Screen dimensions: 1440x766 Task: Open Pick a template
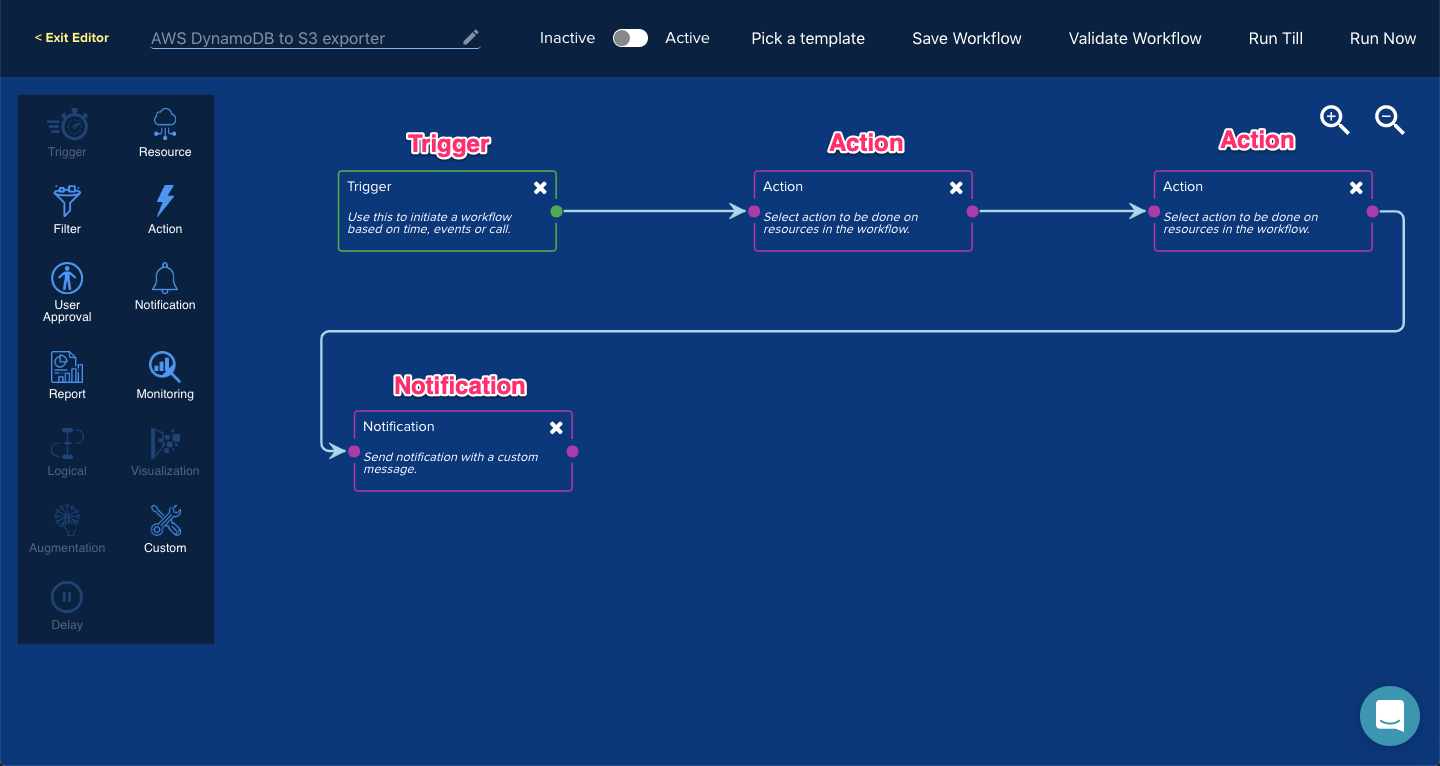tap(808, 38)
